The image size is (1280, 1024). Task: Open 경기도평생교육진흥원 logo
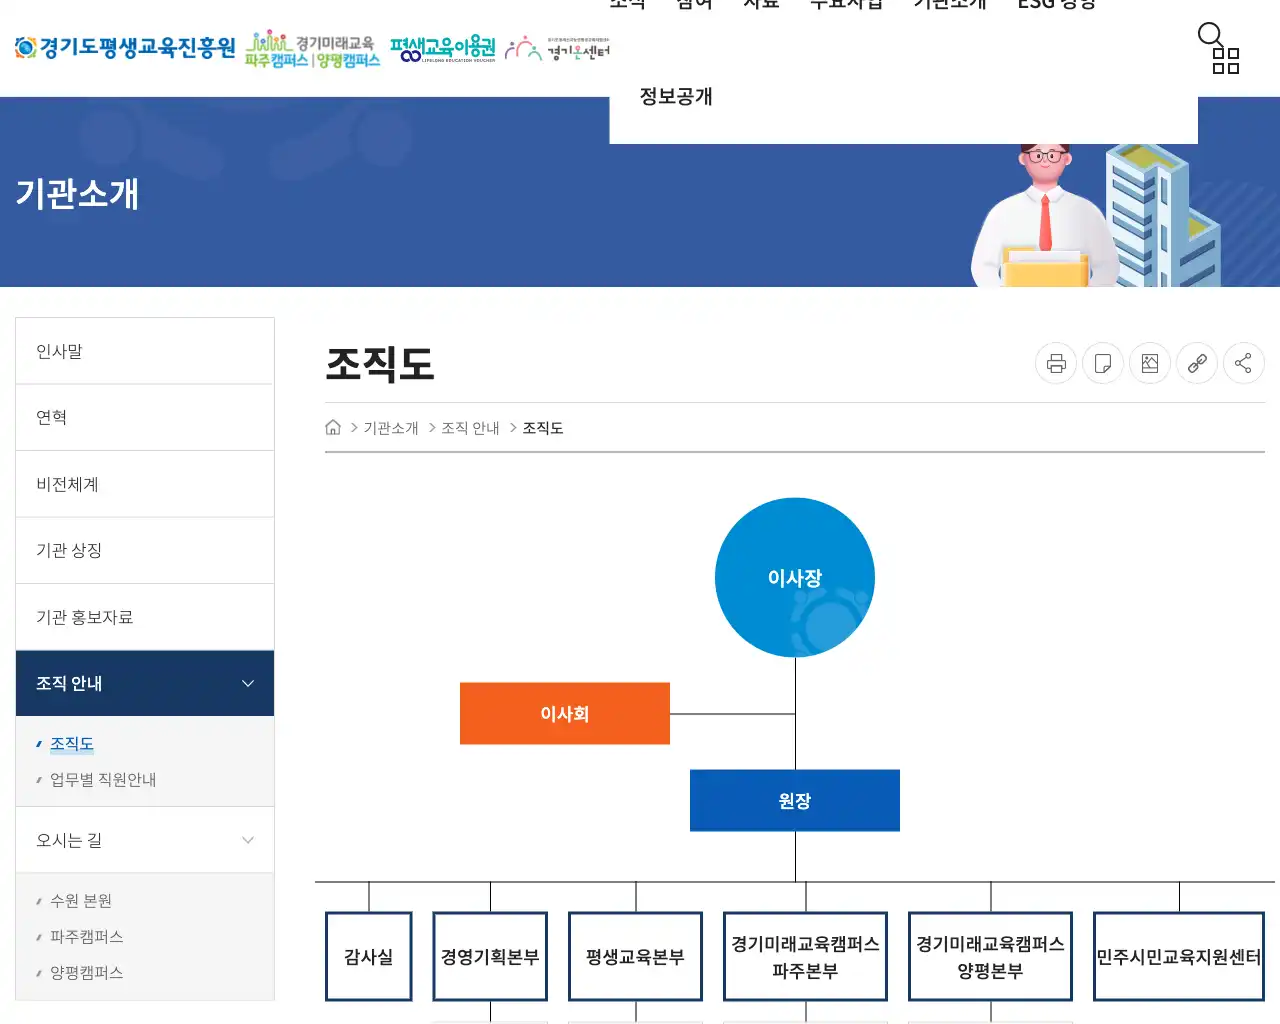pyautogui.click(x=125, y=47)
